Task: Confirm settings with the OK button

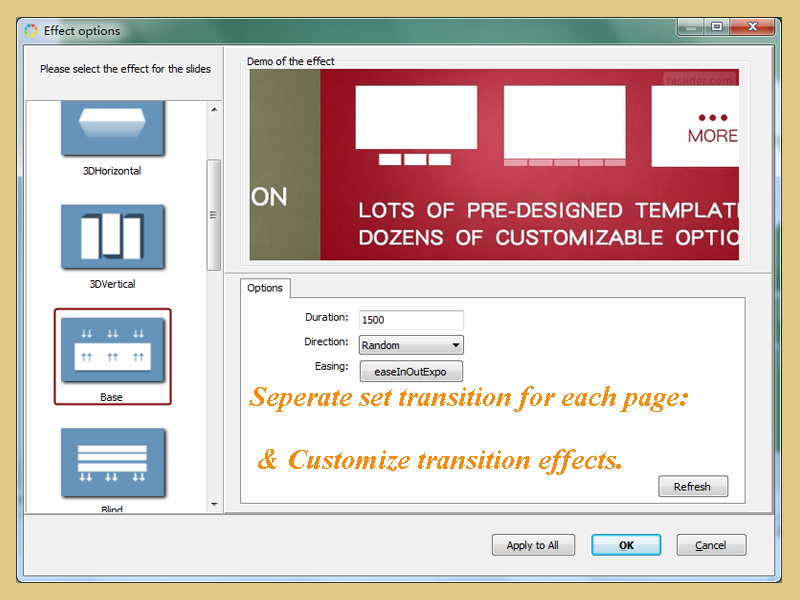Action: point(626,545)
